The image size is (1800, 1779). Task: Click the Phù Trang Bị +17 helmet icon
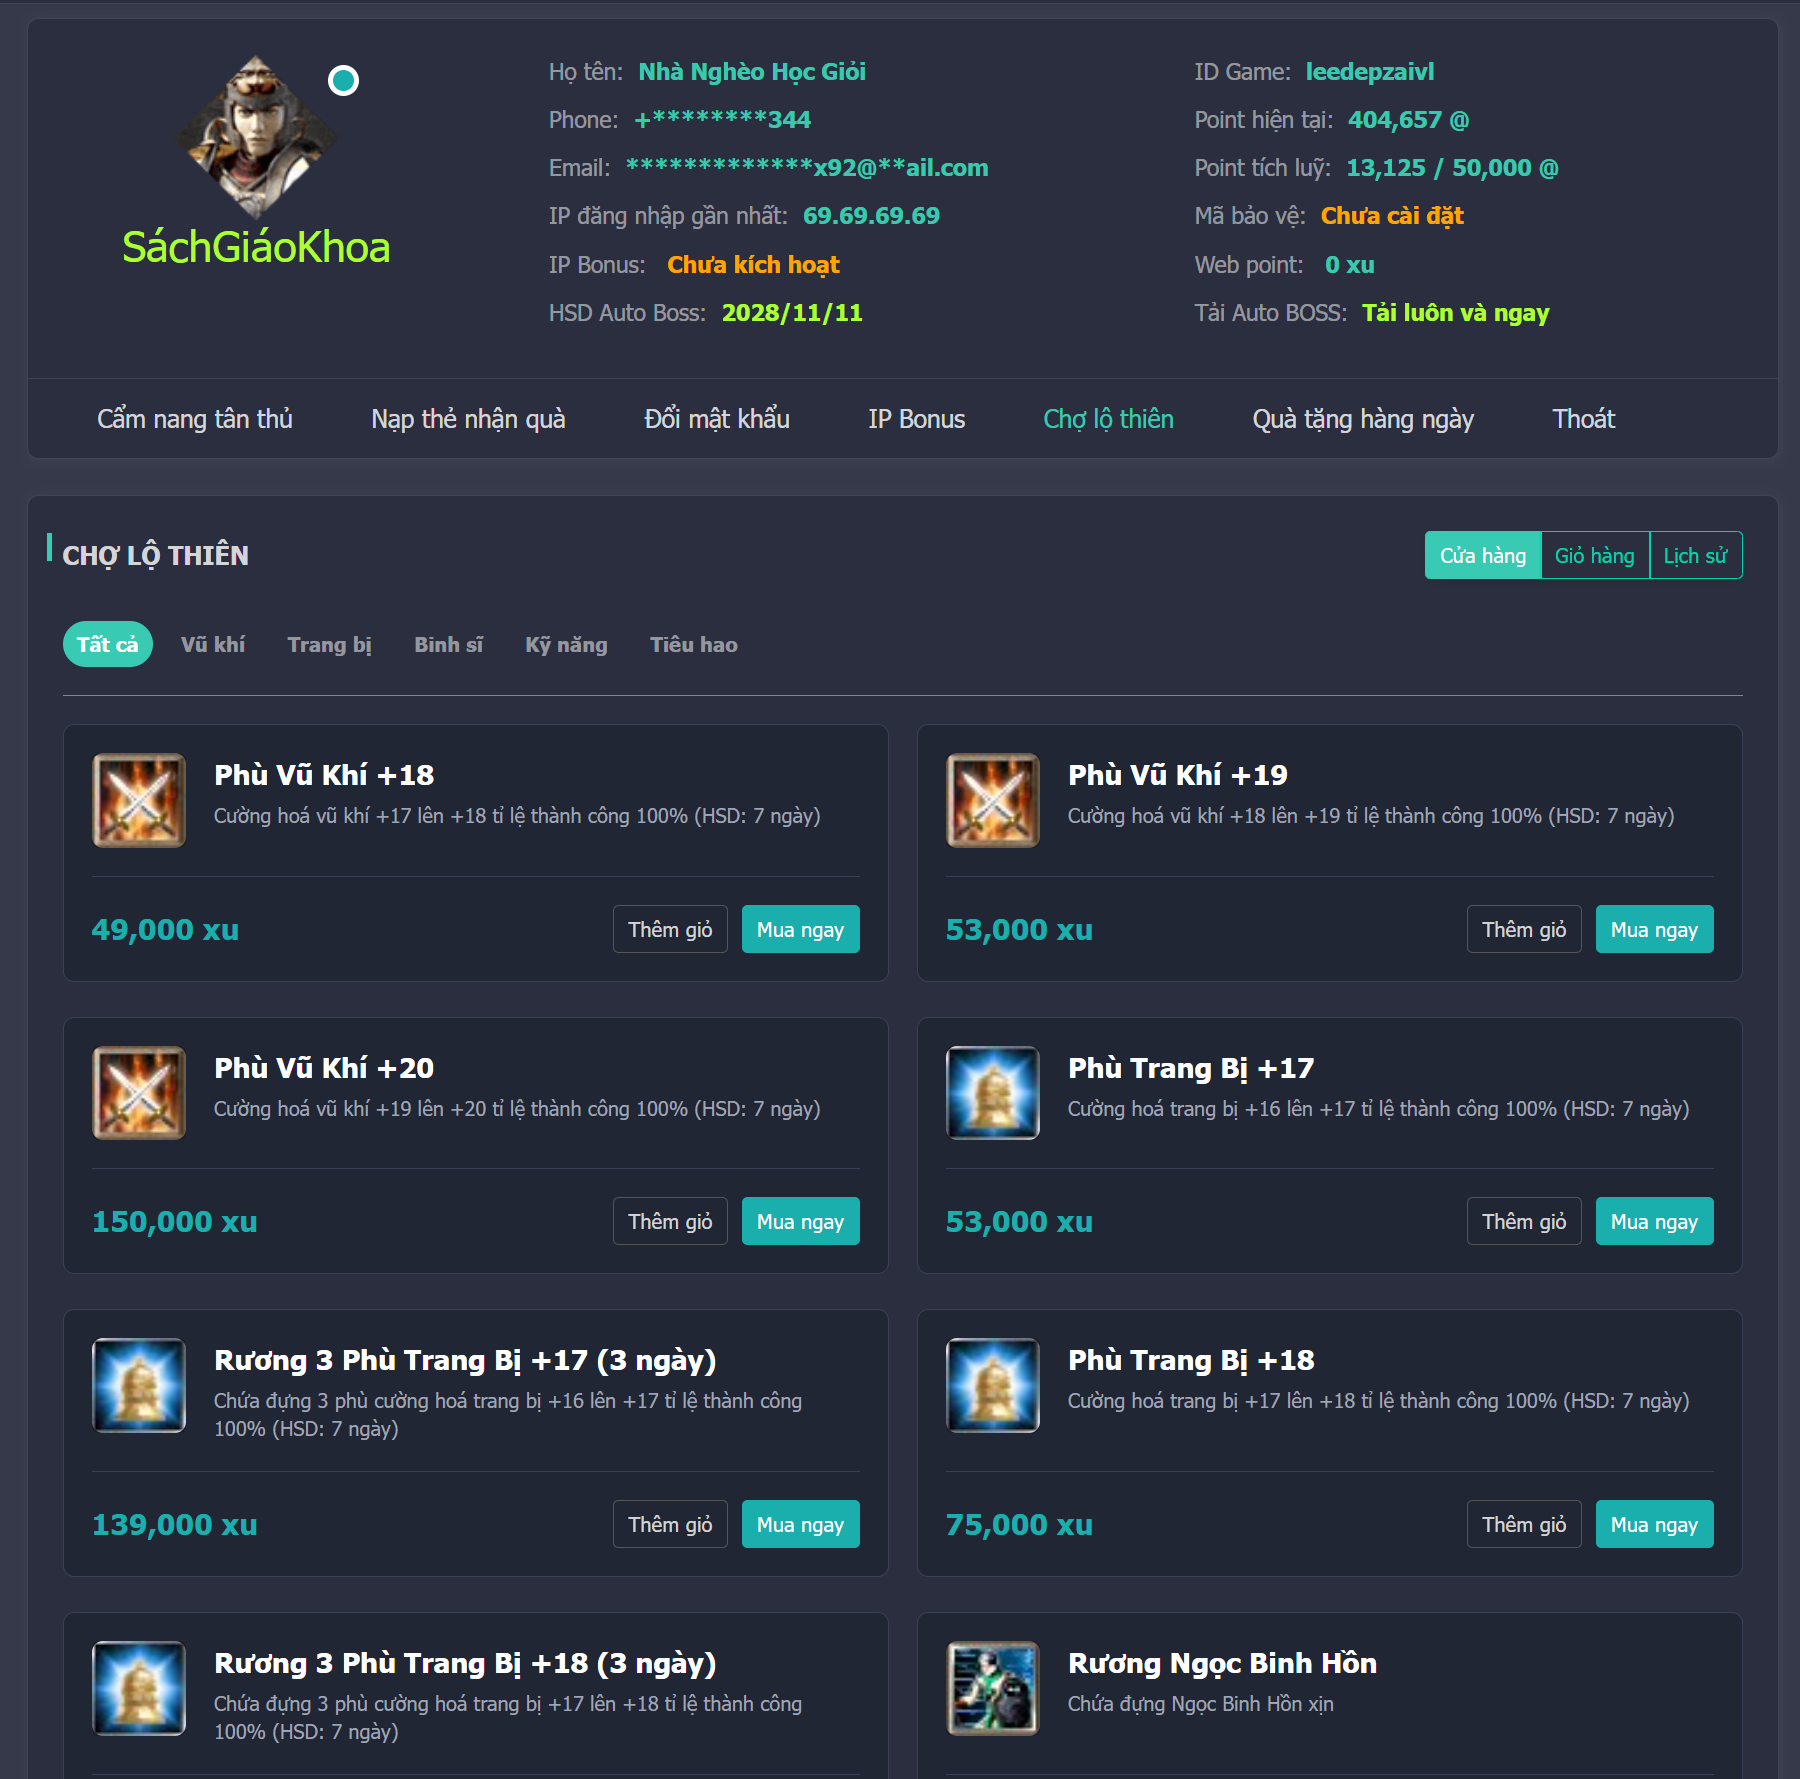993,1093
